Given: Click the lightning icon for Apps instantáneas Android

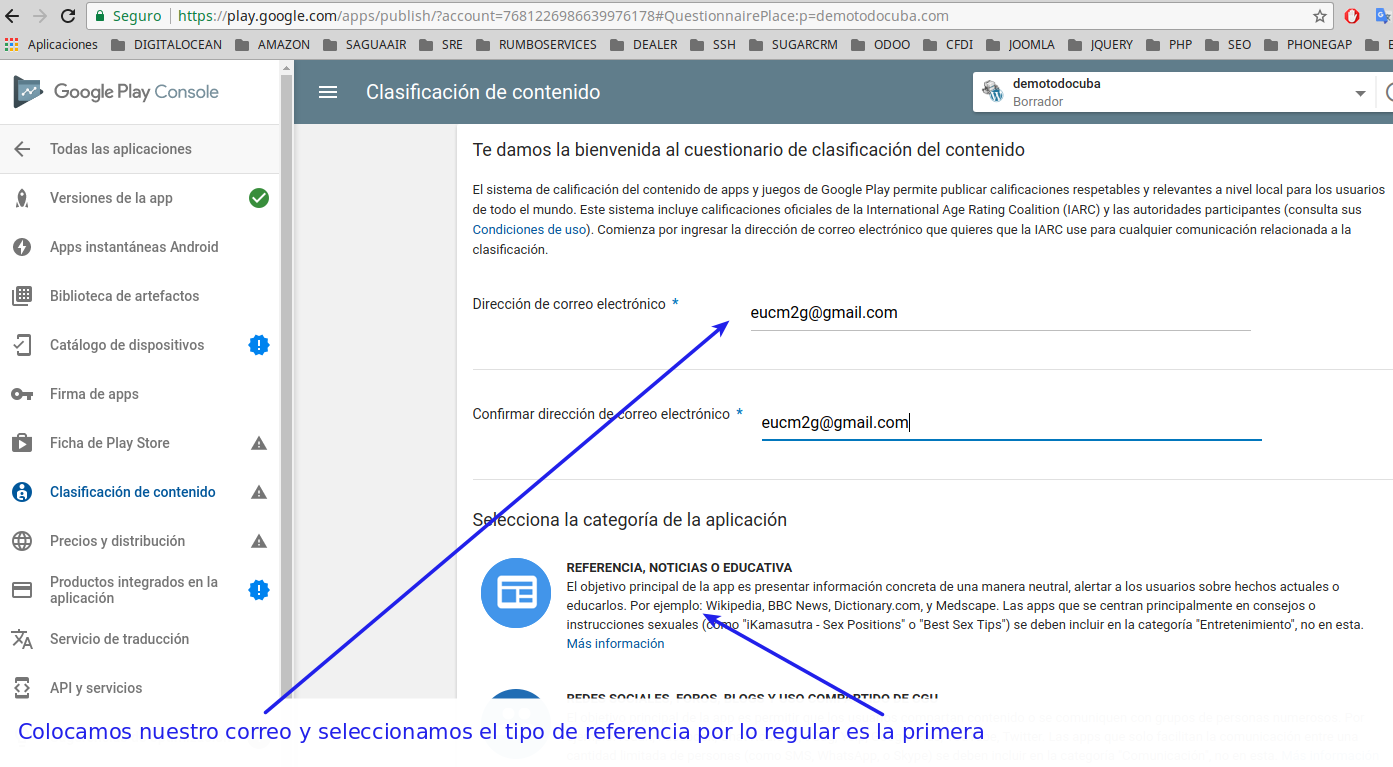Looking at the screenshot, I should point(22,247).
